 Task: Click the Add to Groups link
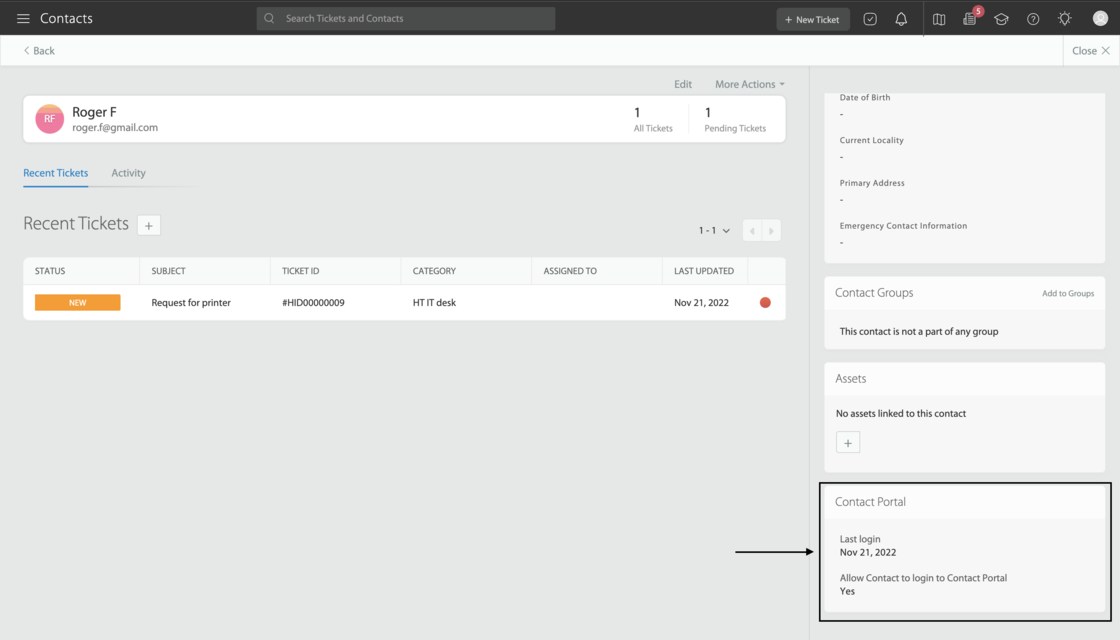pyautogui.click(x=1067, y=293)
